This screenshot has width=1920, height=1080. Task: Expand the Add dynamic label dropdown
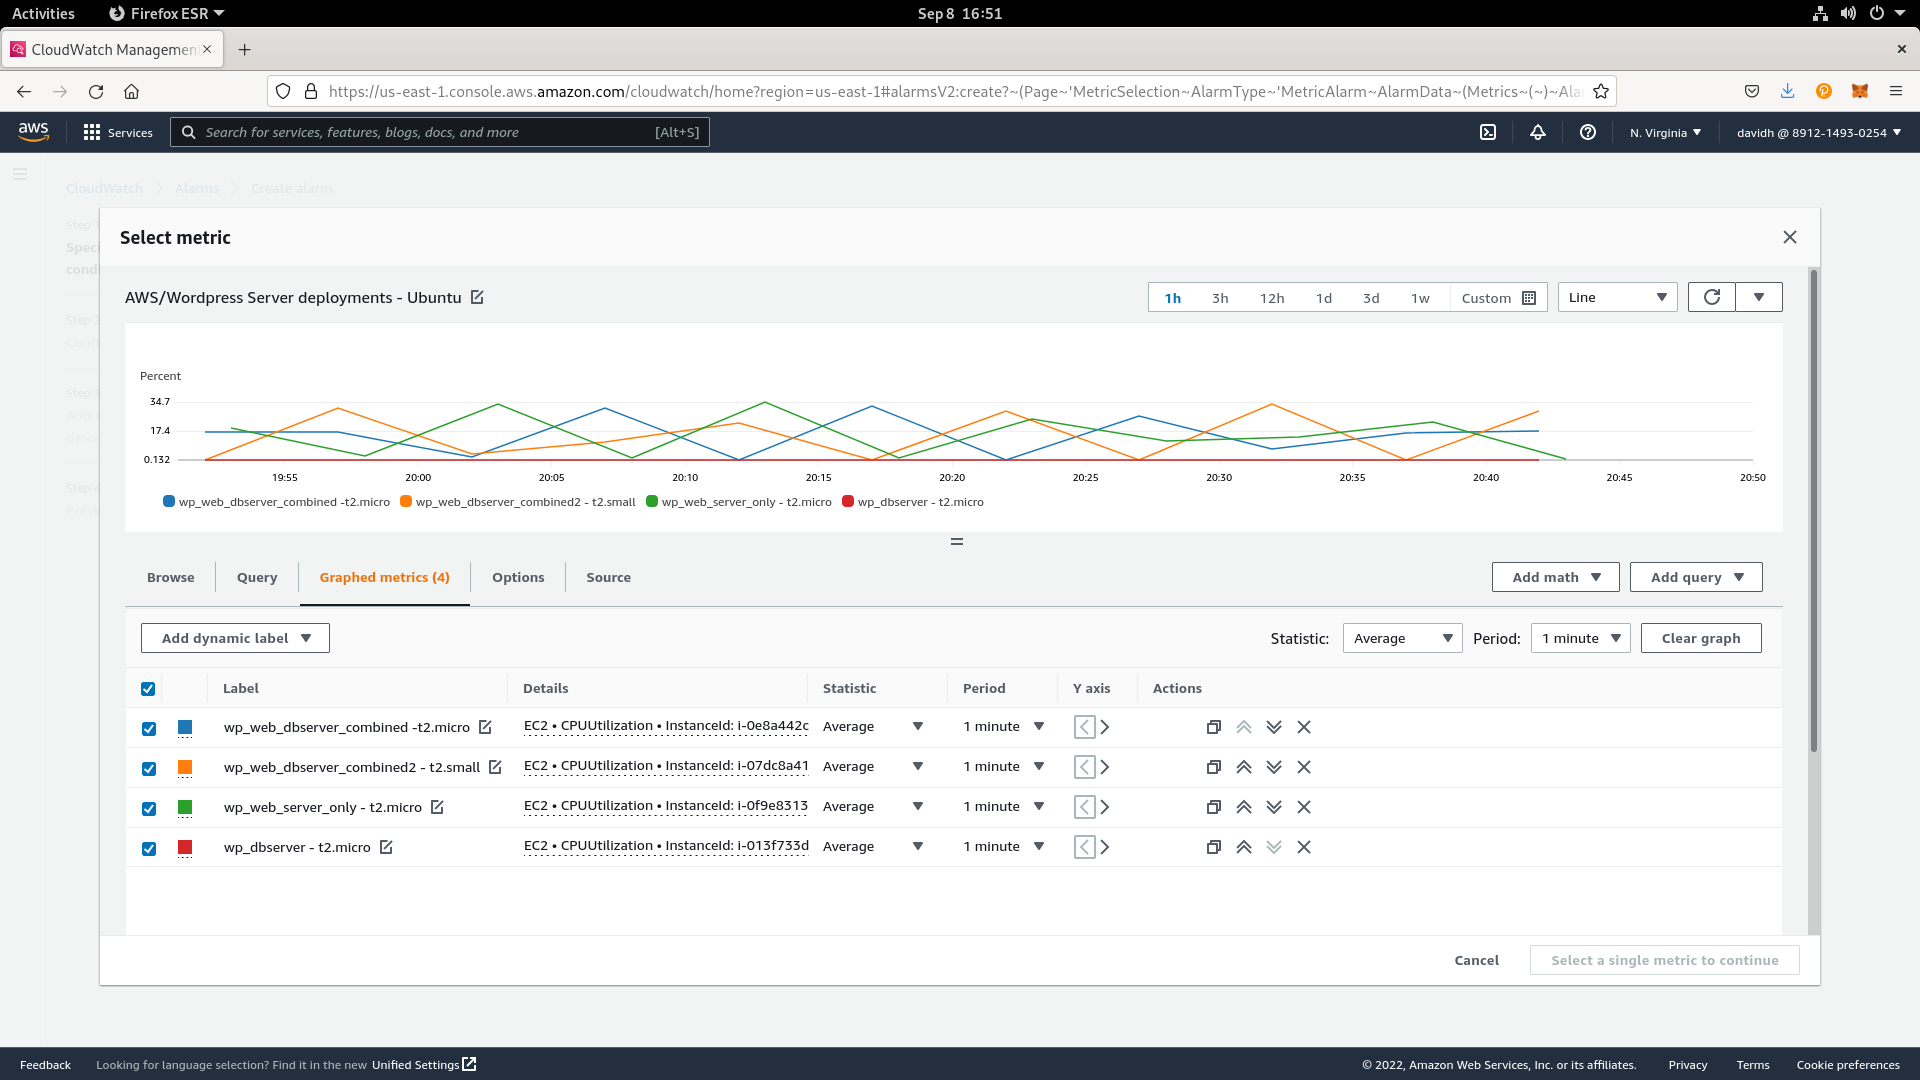click(235, 638)
